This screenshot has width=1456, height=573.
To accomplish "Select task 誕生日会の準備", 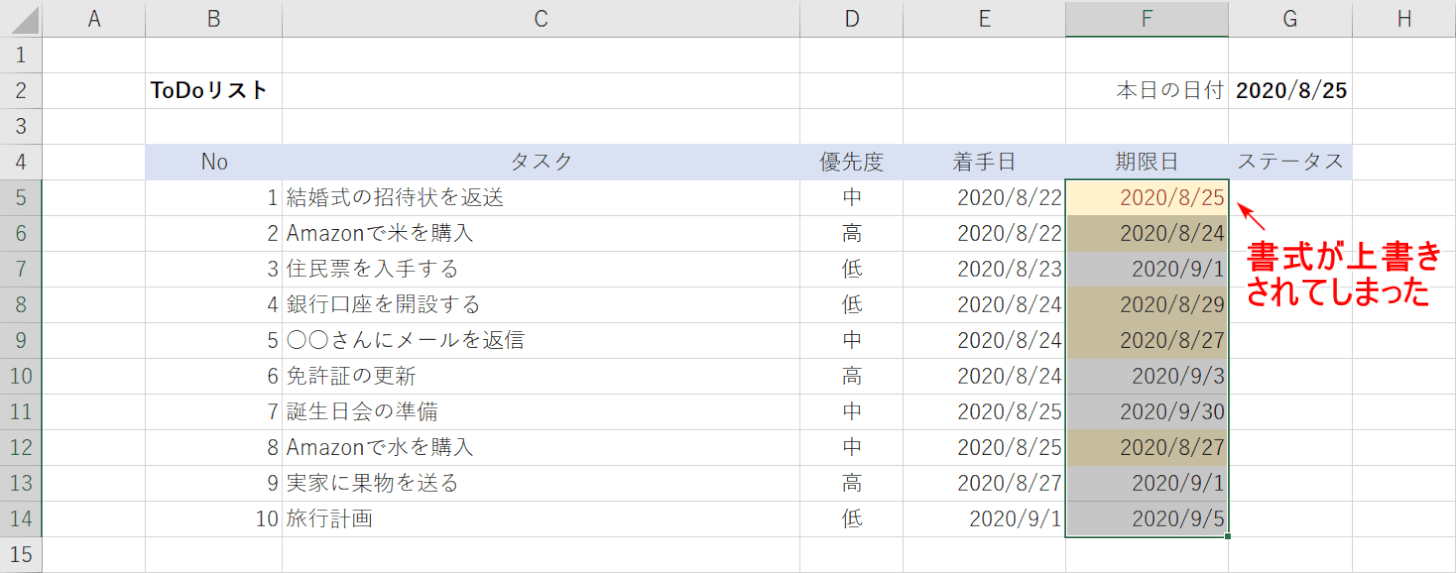I will 541,412.
